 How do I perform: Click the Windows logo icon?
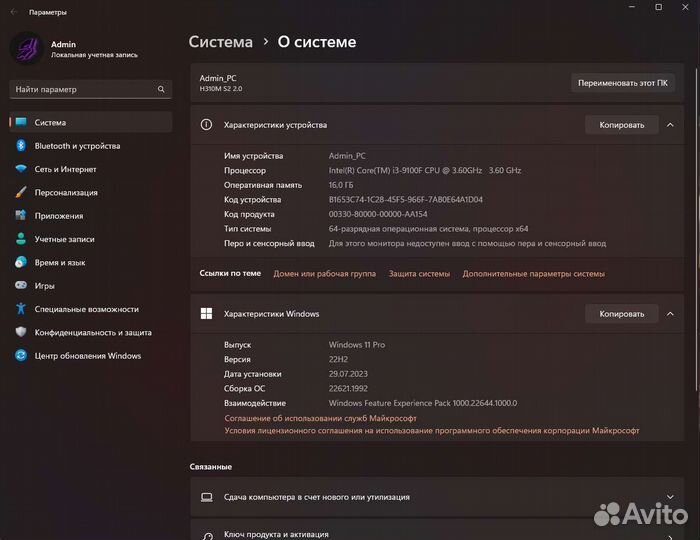click(206, 314)
